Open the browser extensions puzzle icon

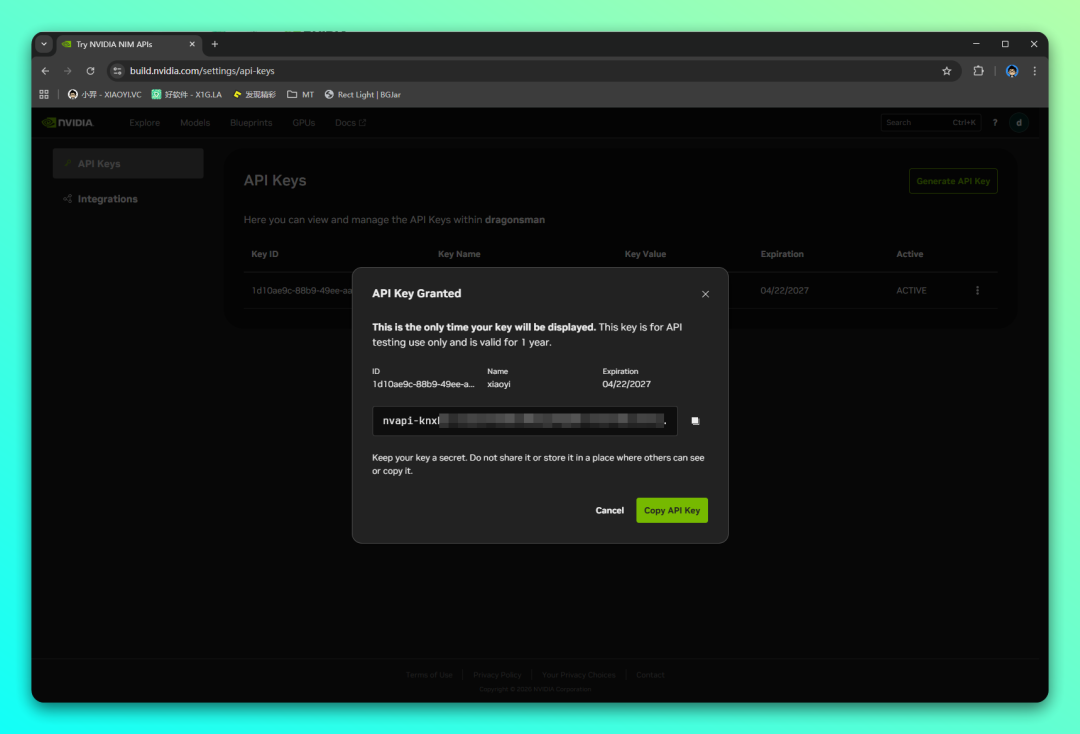[x=978, y=71]
